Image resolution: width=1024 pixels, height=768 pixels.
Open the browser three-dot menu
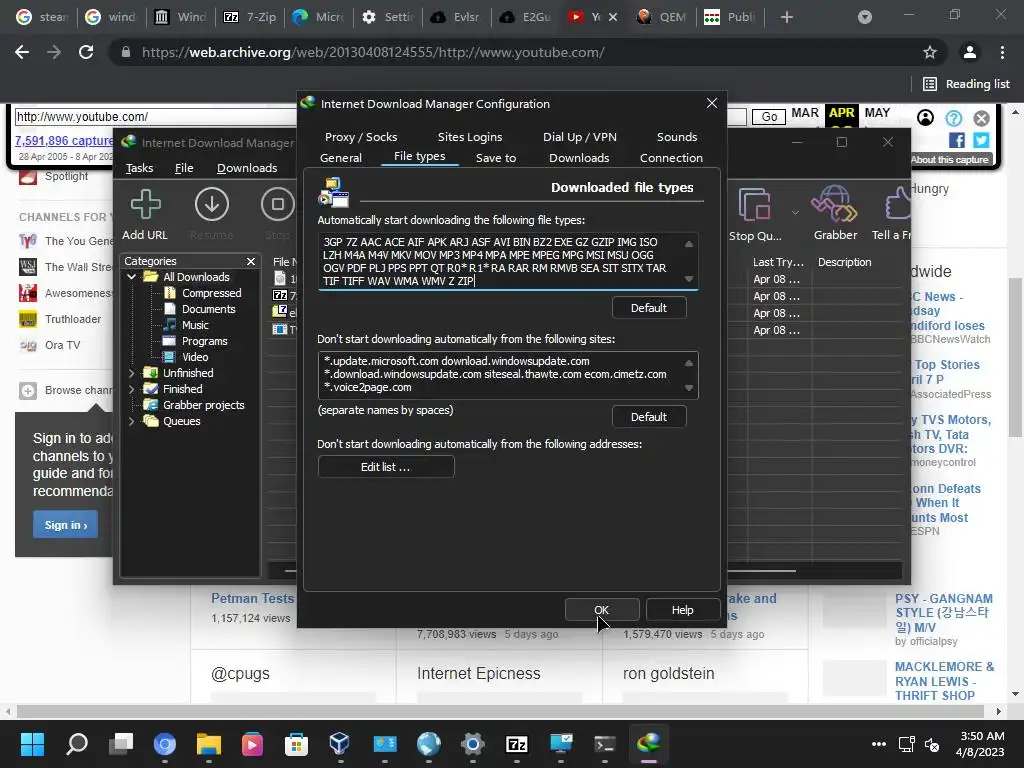tap(1002, 52)
